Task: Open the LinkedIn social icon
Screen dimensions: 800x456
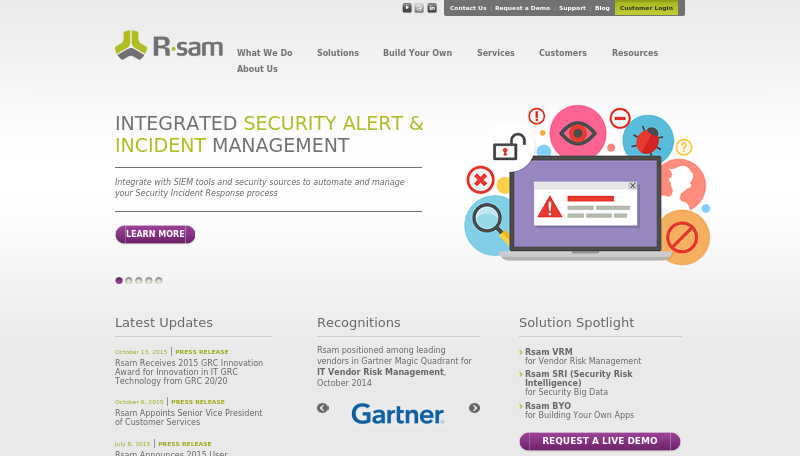Action: click(432, 8)
